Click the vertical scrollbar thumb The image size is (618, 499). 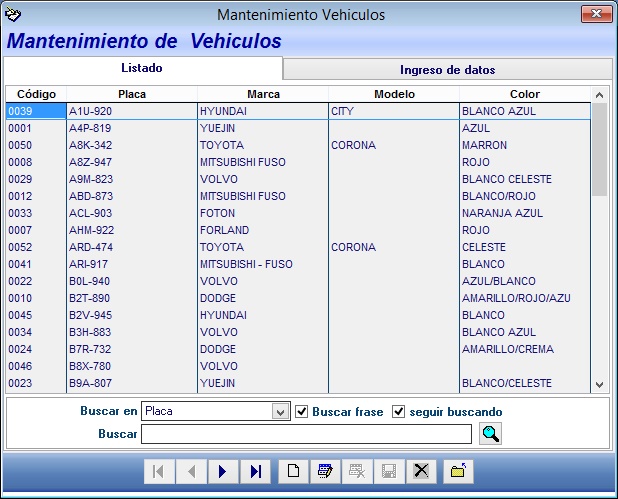[x=599, y=149]
